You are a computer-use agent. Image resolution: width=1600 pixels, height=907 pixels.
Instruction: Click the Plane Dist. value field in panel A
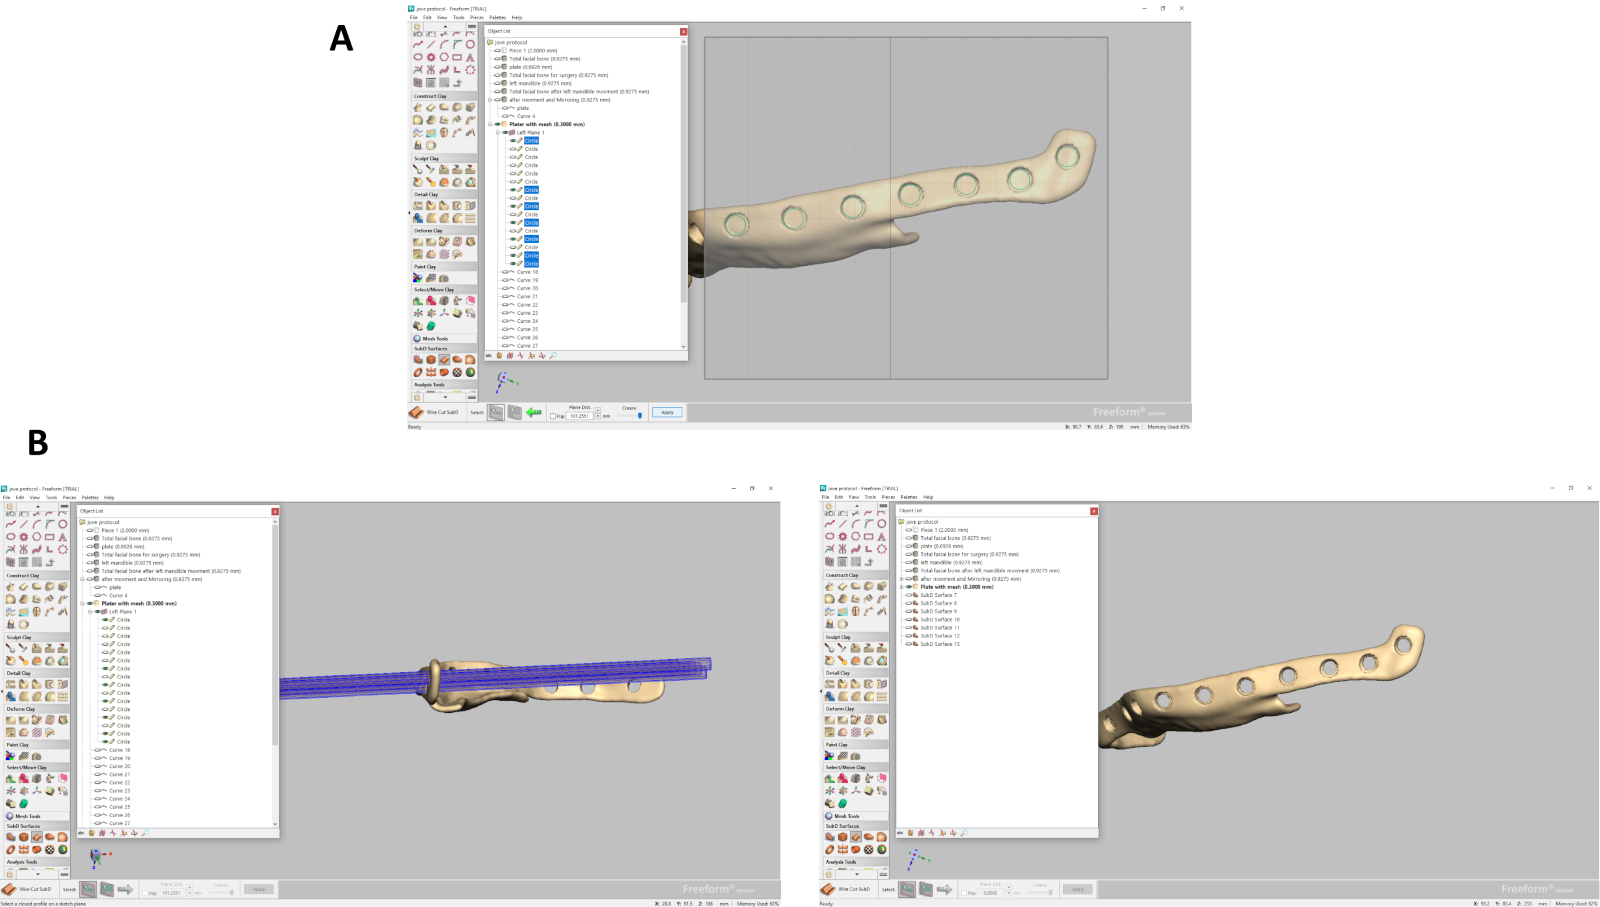tap(580, 416)
